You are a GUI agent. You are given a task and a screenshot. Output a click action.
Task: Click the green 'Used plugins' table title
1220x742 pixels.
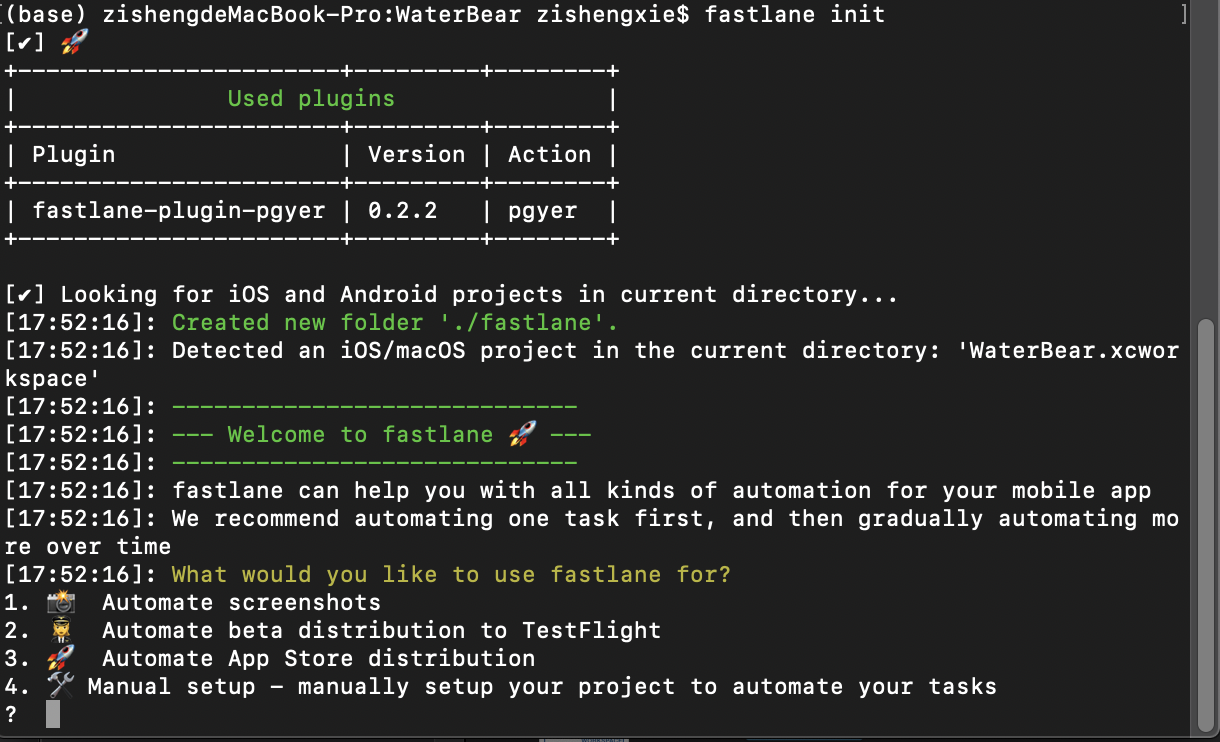(311, 99)
